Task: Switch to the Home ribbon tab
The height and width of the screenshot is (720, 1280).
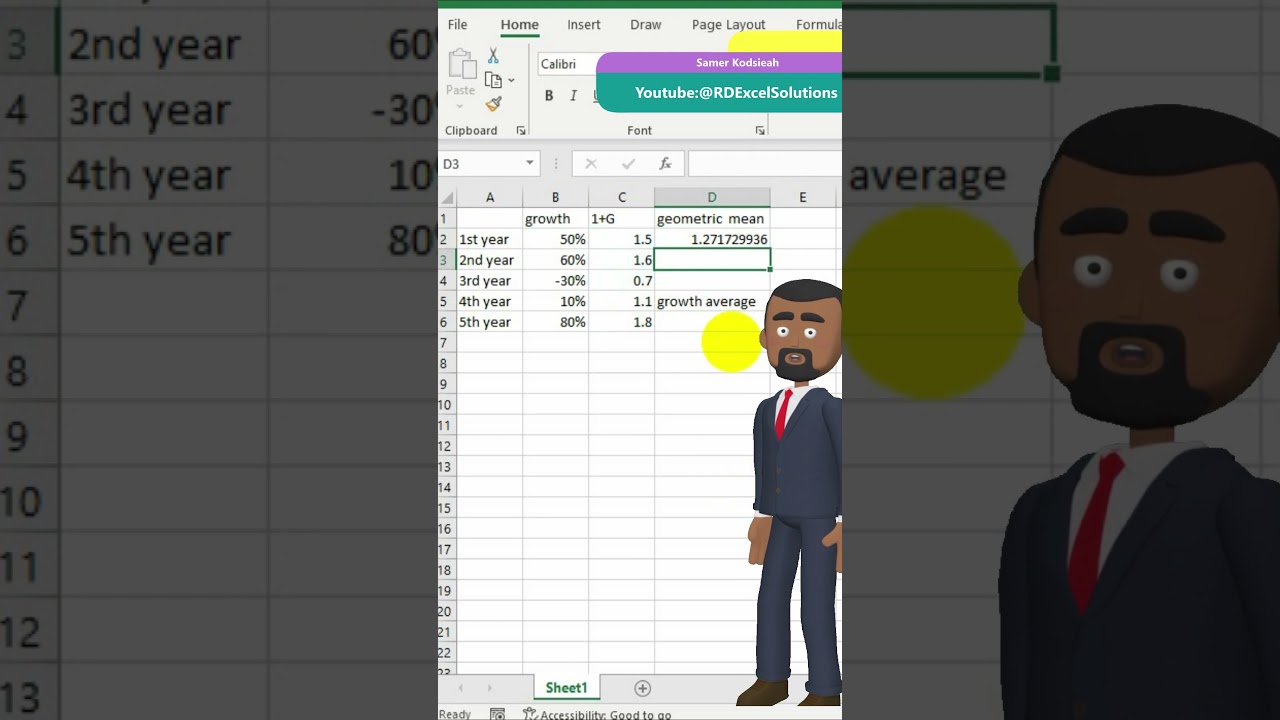Action: pyautogui.click(x=520, y=25)
